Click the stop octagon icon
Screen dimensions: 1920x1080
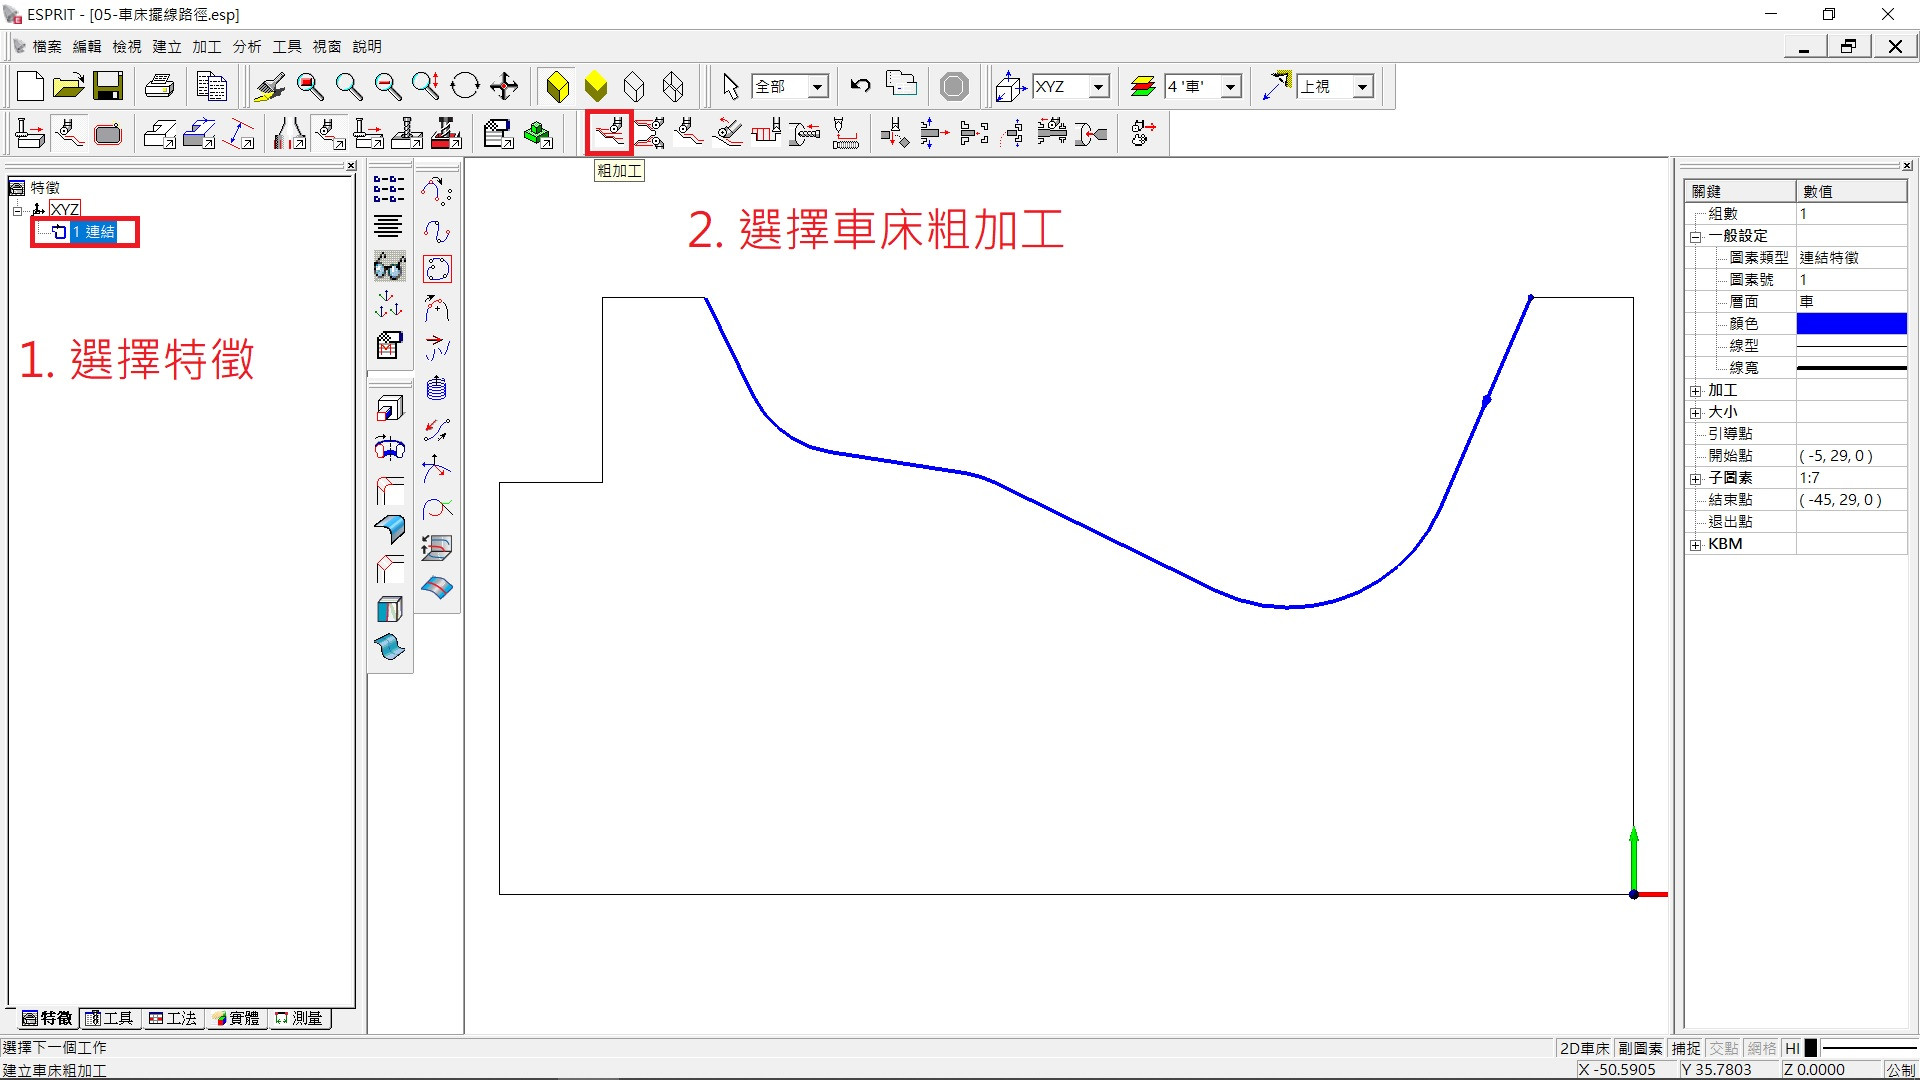tap(954, 87)
